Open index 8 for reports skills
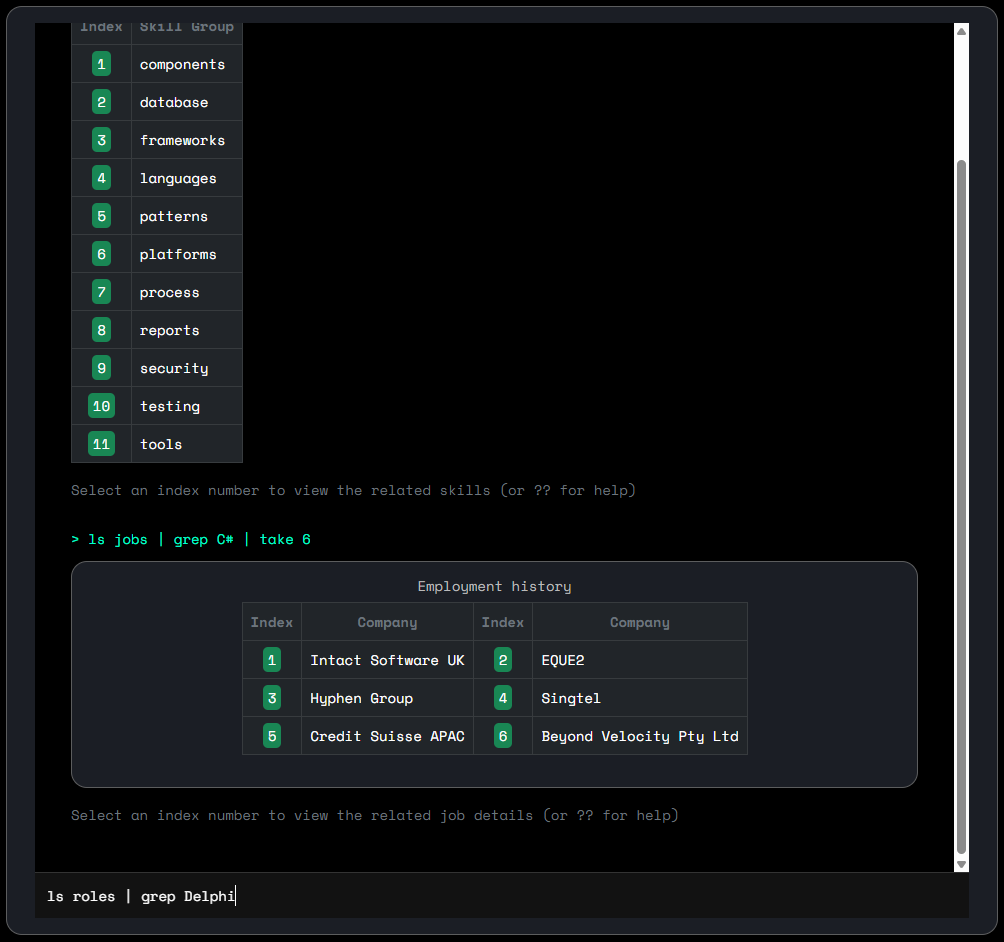Screen dimensions: 1004x942 pyautogui.click(x=101, y=330)
